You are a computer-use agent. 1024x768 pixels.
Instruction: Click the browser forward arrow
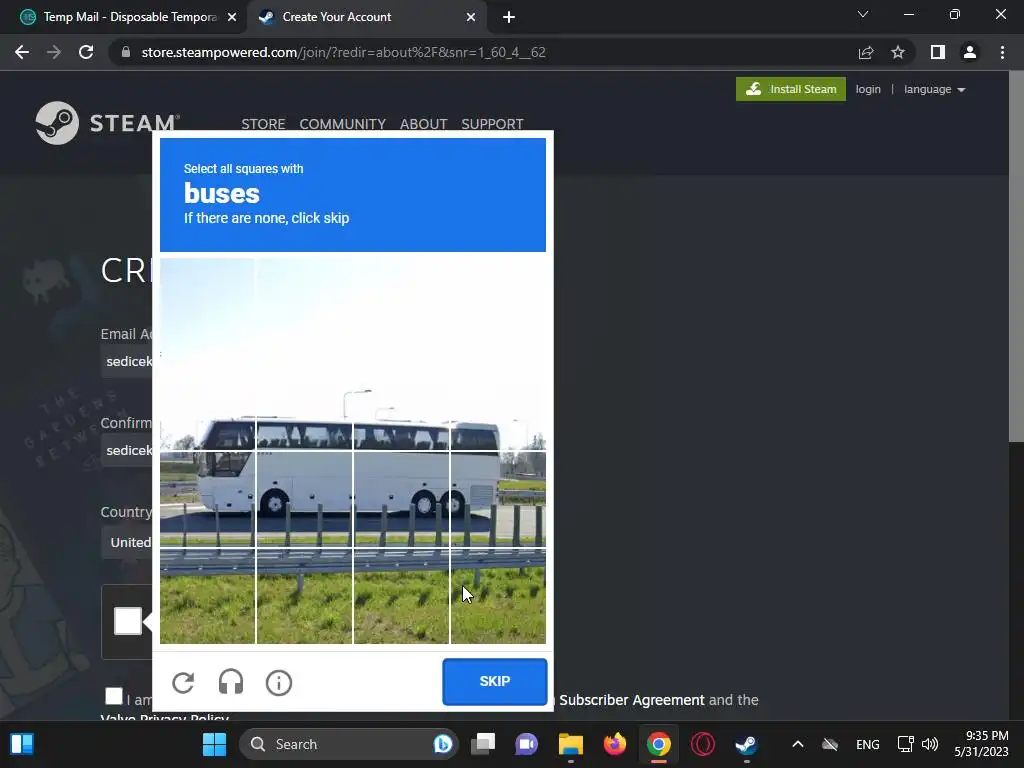[54, 52]
